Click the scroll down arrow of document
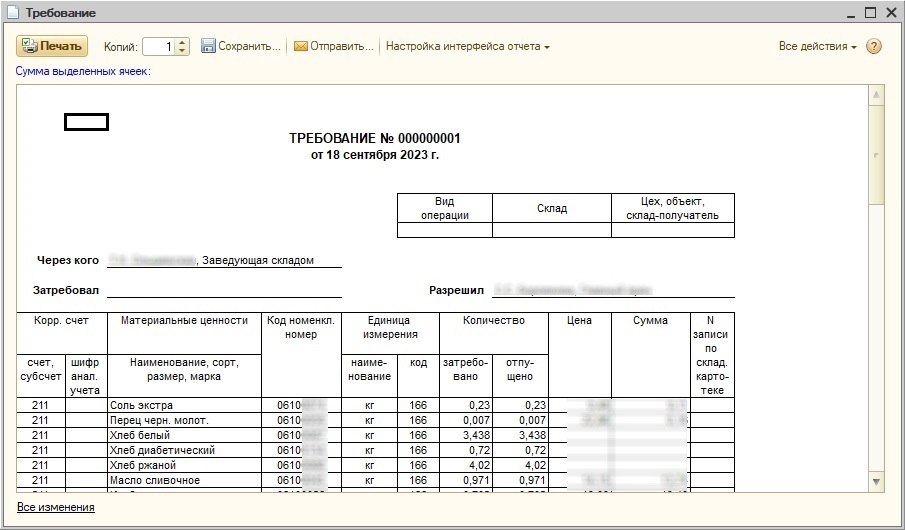The image size is (905, 530). pyautogui.click(x=877, y=482)
